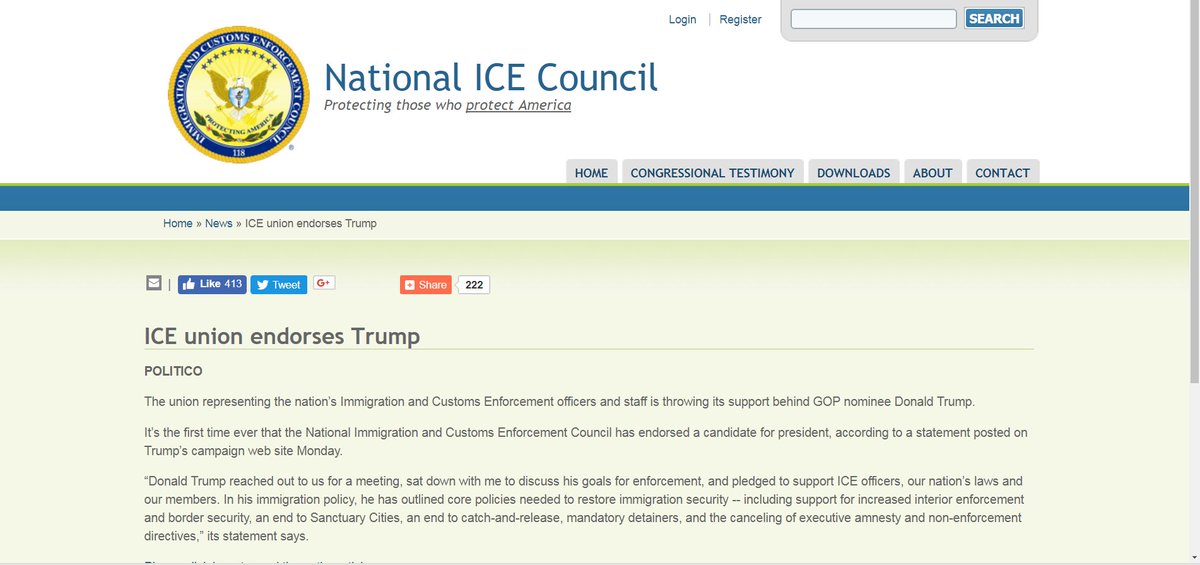The image size is (1200, 565).
Task: Go to the HOME nav tab
Action: pyautogui.click(x=591, y=172)
